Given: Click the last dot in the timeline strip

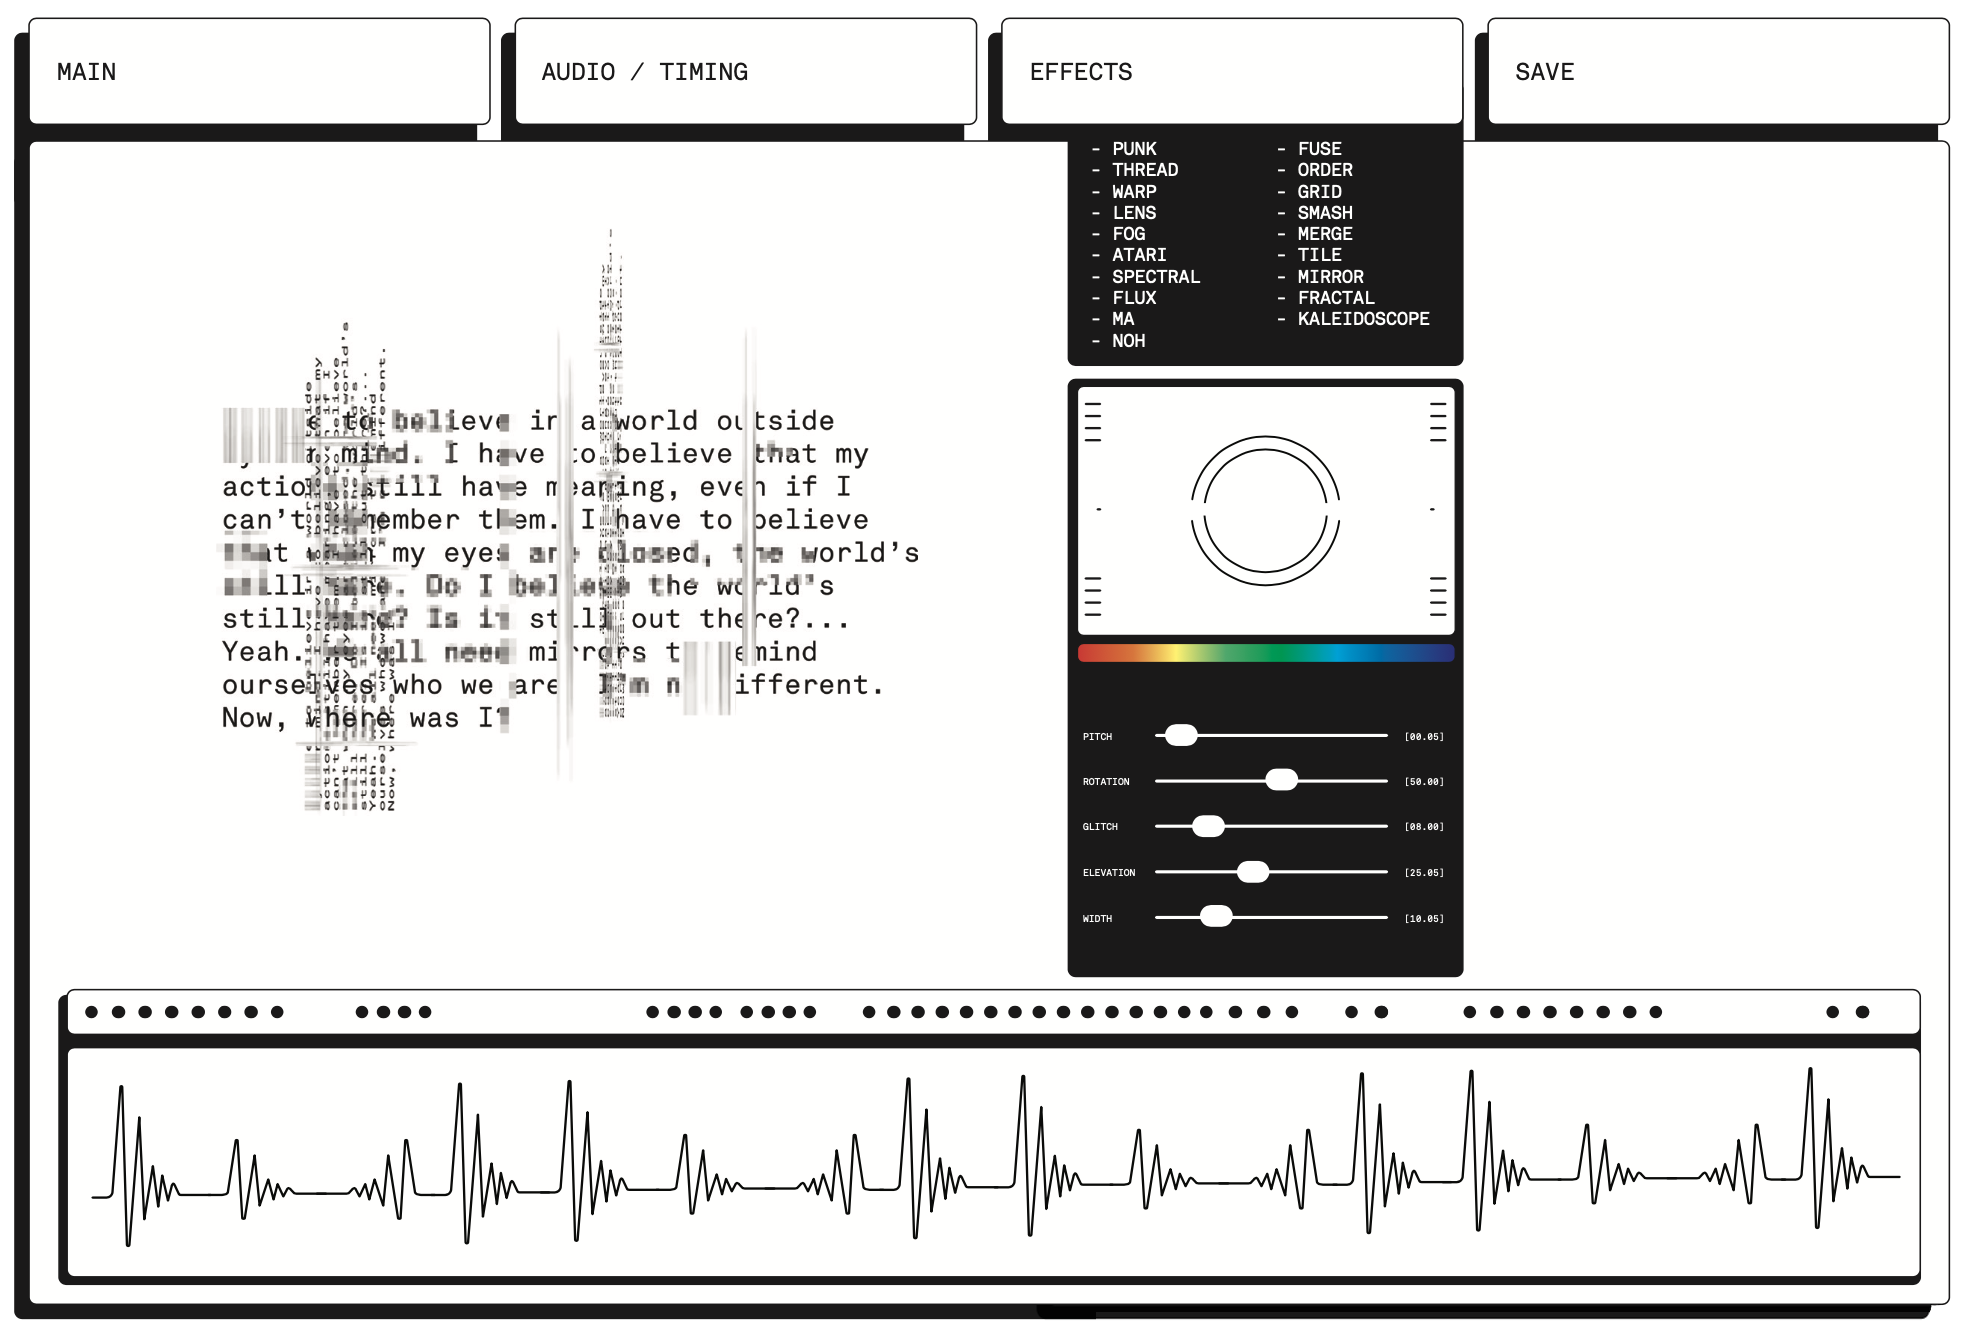Looking at the screenshot, I should (x=1862, y=1012).
